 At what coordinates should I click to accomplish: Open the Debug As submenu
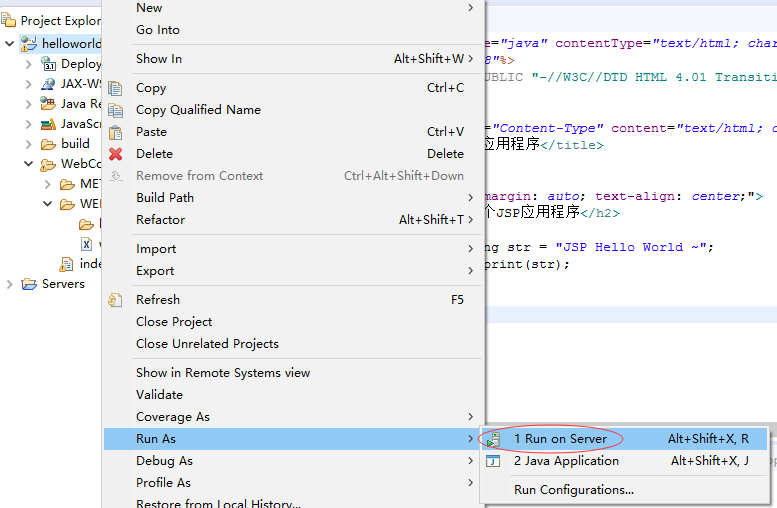click(292, 461)
